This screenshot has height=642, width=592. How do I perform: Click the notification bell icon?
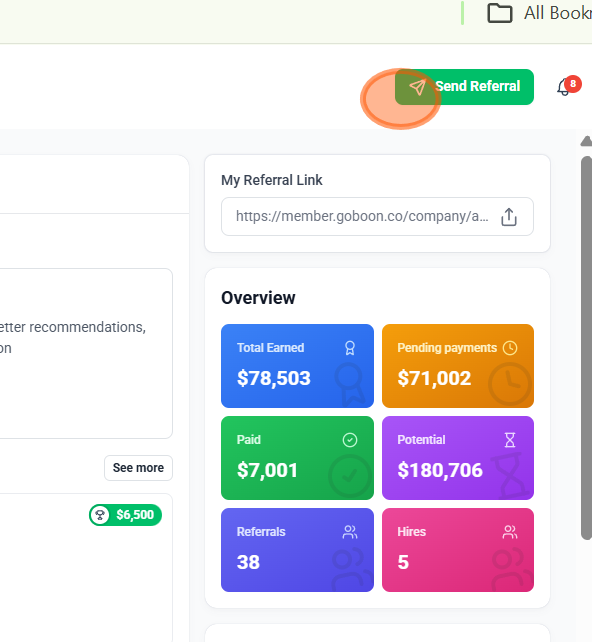(564, 87)
